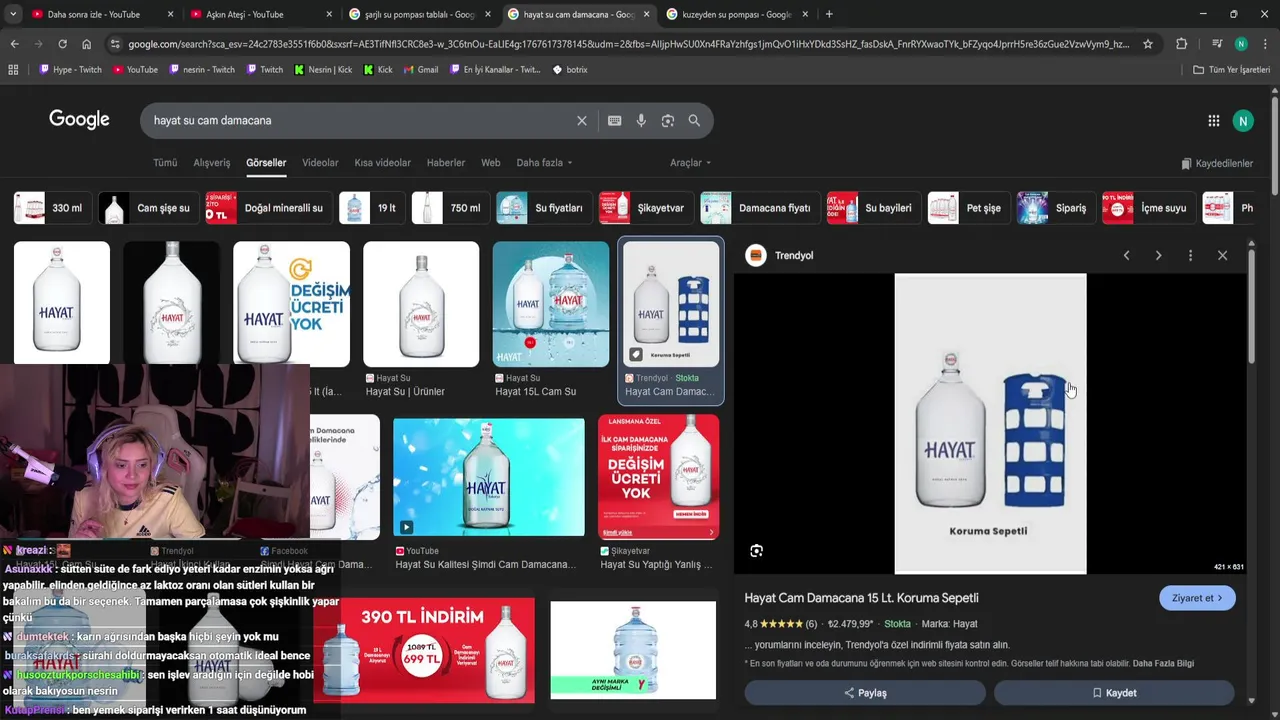
Task: Click the Google logo
Action: 79,120
